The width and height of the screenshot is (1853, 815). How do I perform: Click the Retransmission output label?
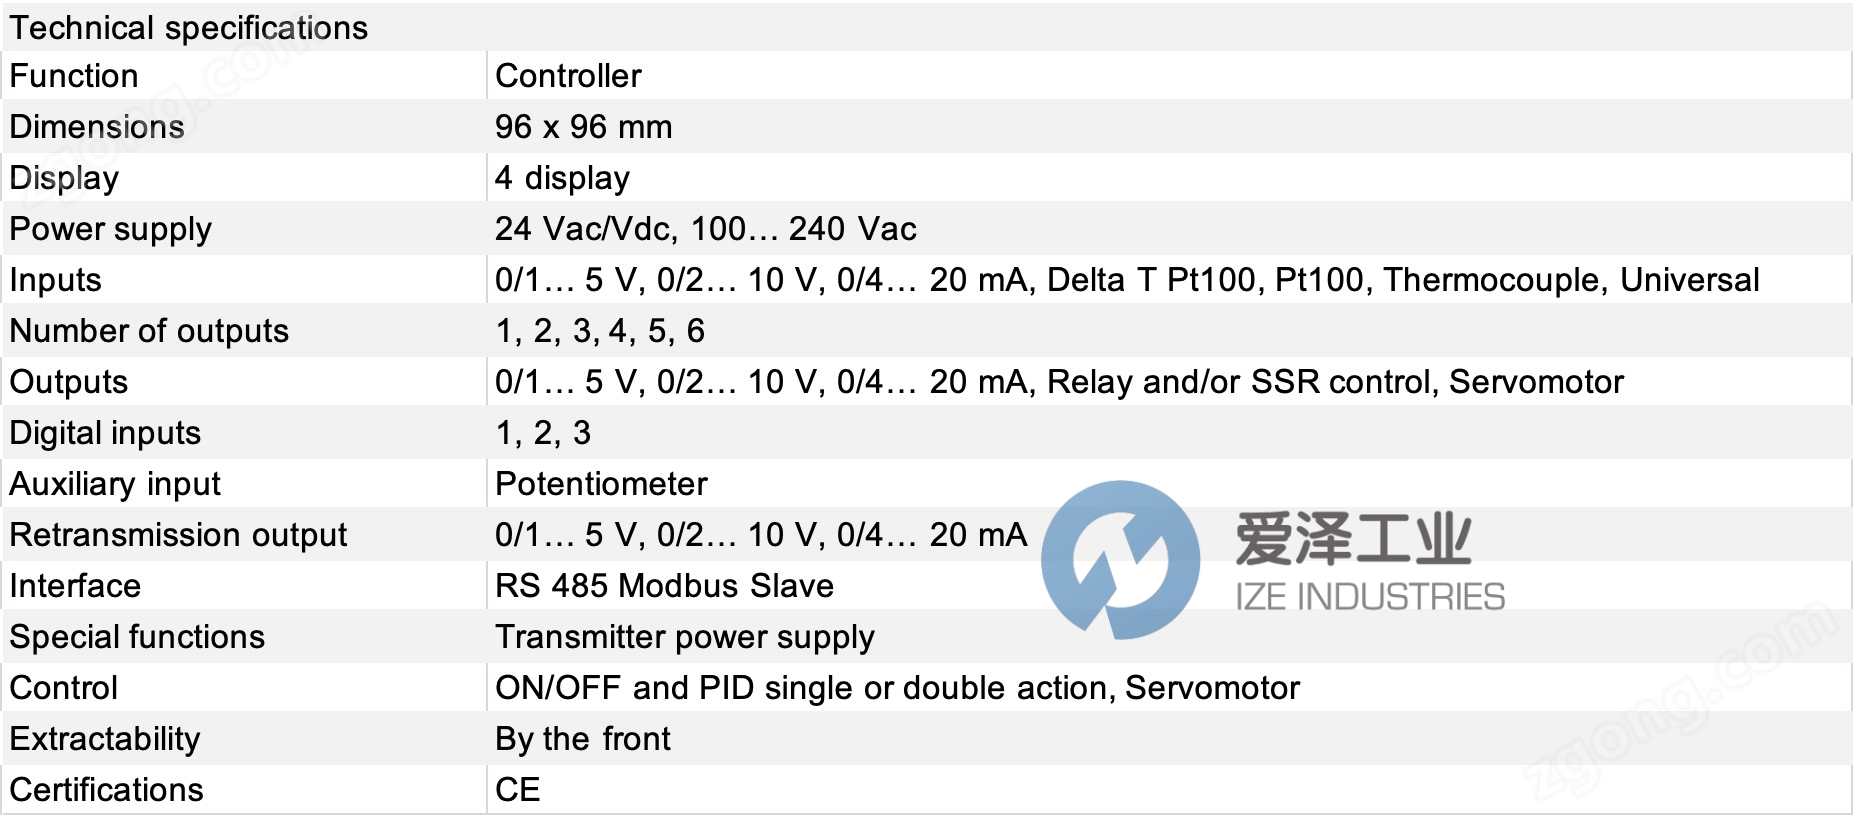tap(178, 535)
